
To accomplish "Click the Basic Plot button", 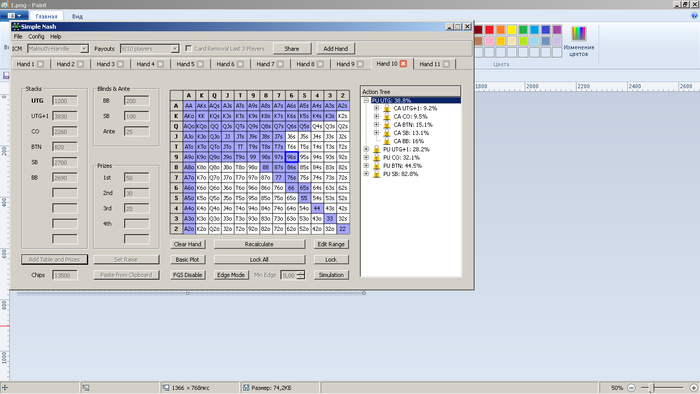I will point(188,259).
